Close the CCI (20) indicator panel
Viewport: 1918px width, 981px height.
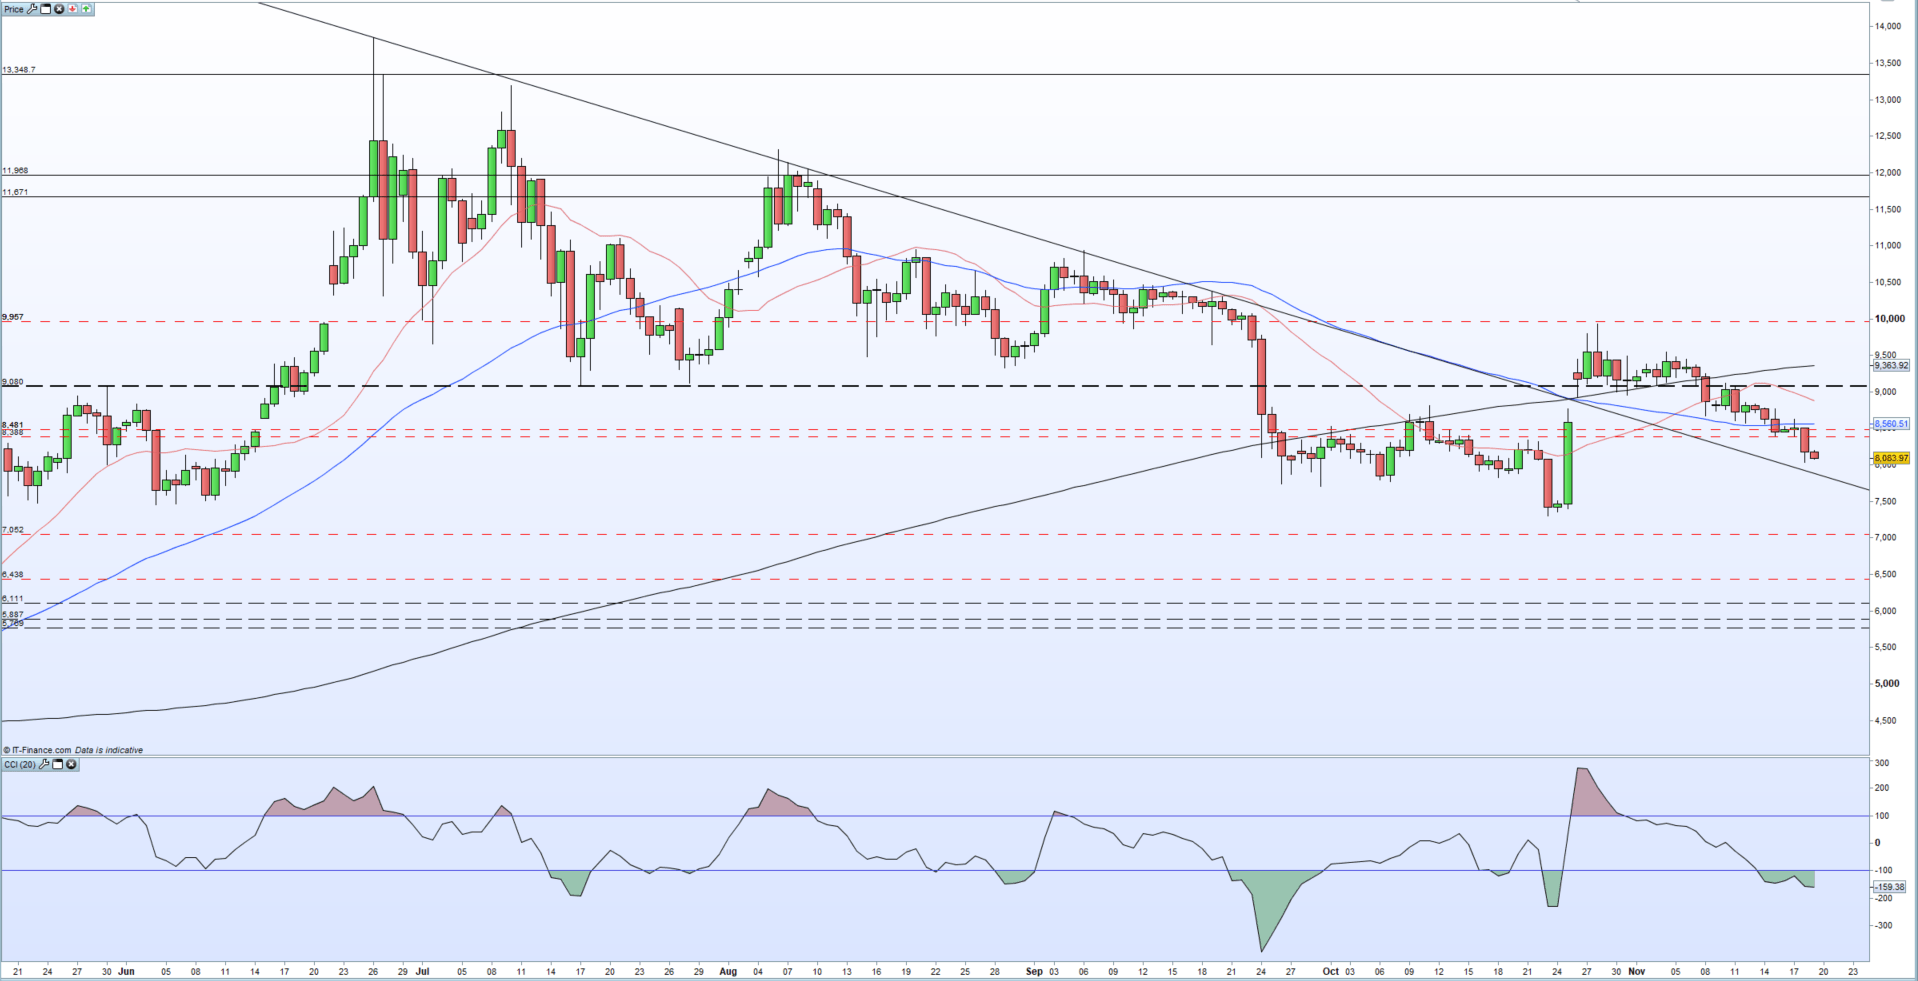(x=71, y=764)
